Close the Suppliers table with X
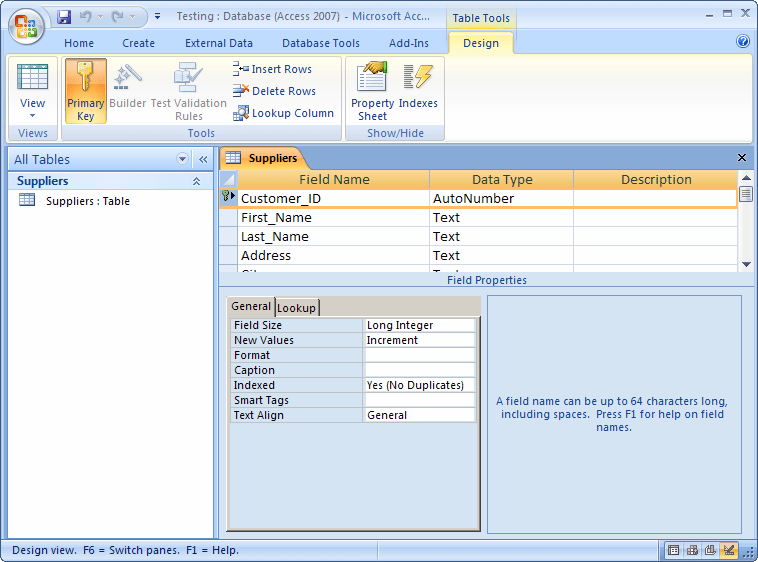Screen dimensions: 758x562 pyautogui.click(x=742, y=158)
